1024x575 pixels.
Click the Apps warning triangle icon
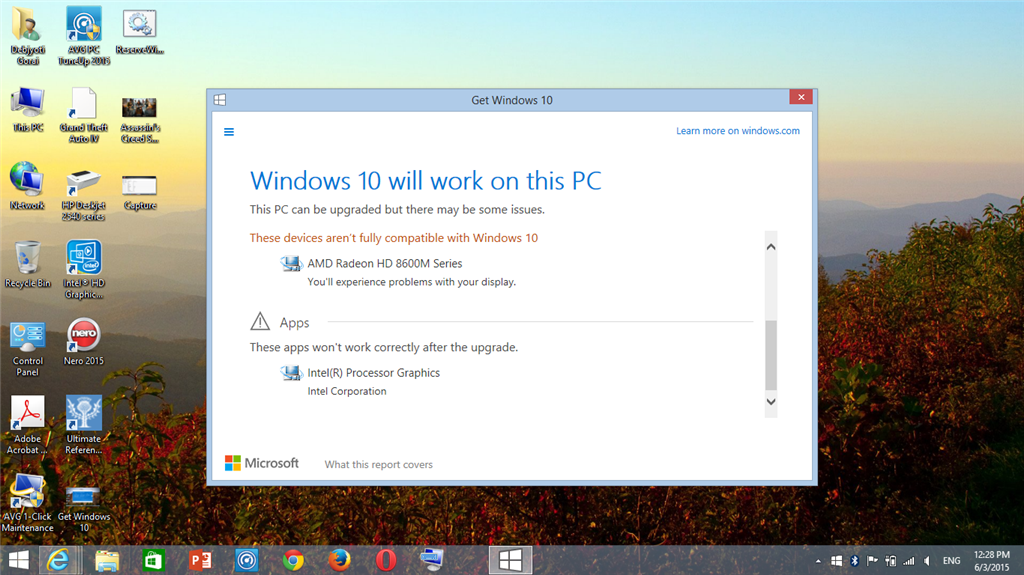260,321
